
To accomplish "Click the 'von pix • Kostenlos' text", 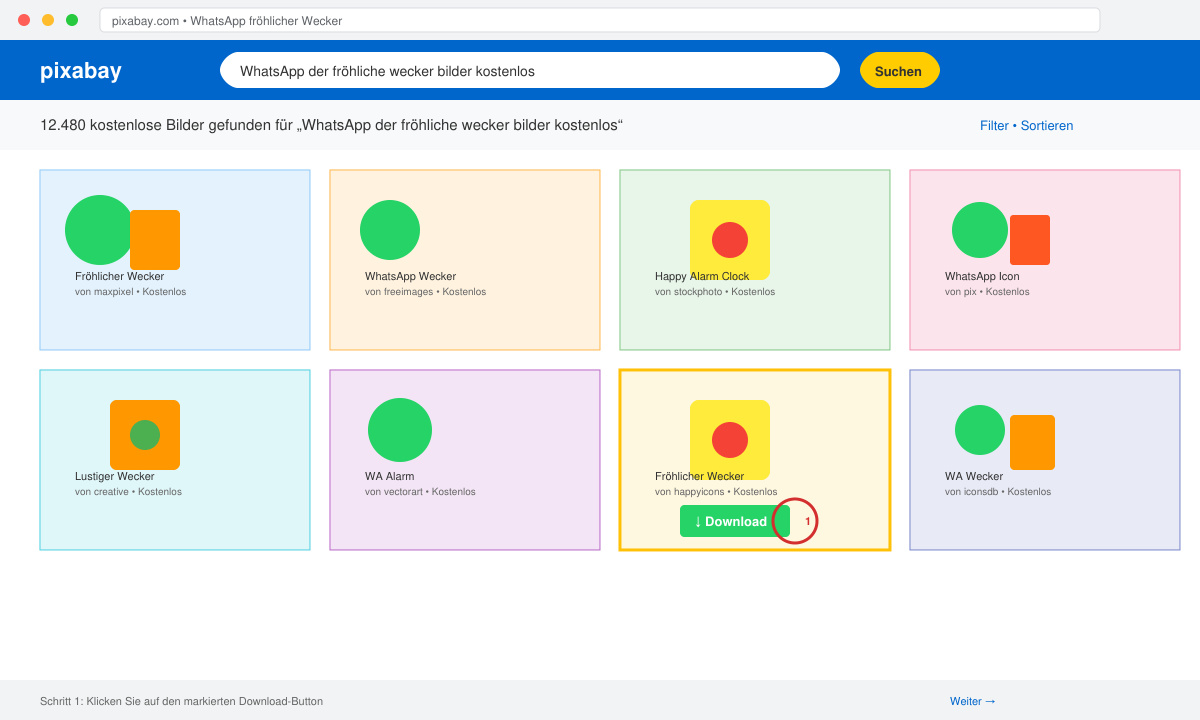I will coord(987,292).
